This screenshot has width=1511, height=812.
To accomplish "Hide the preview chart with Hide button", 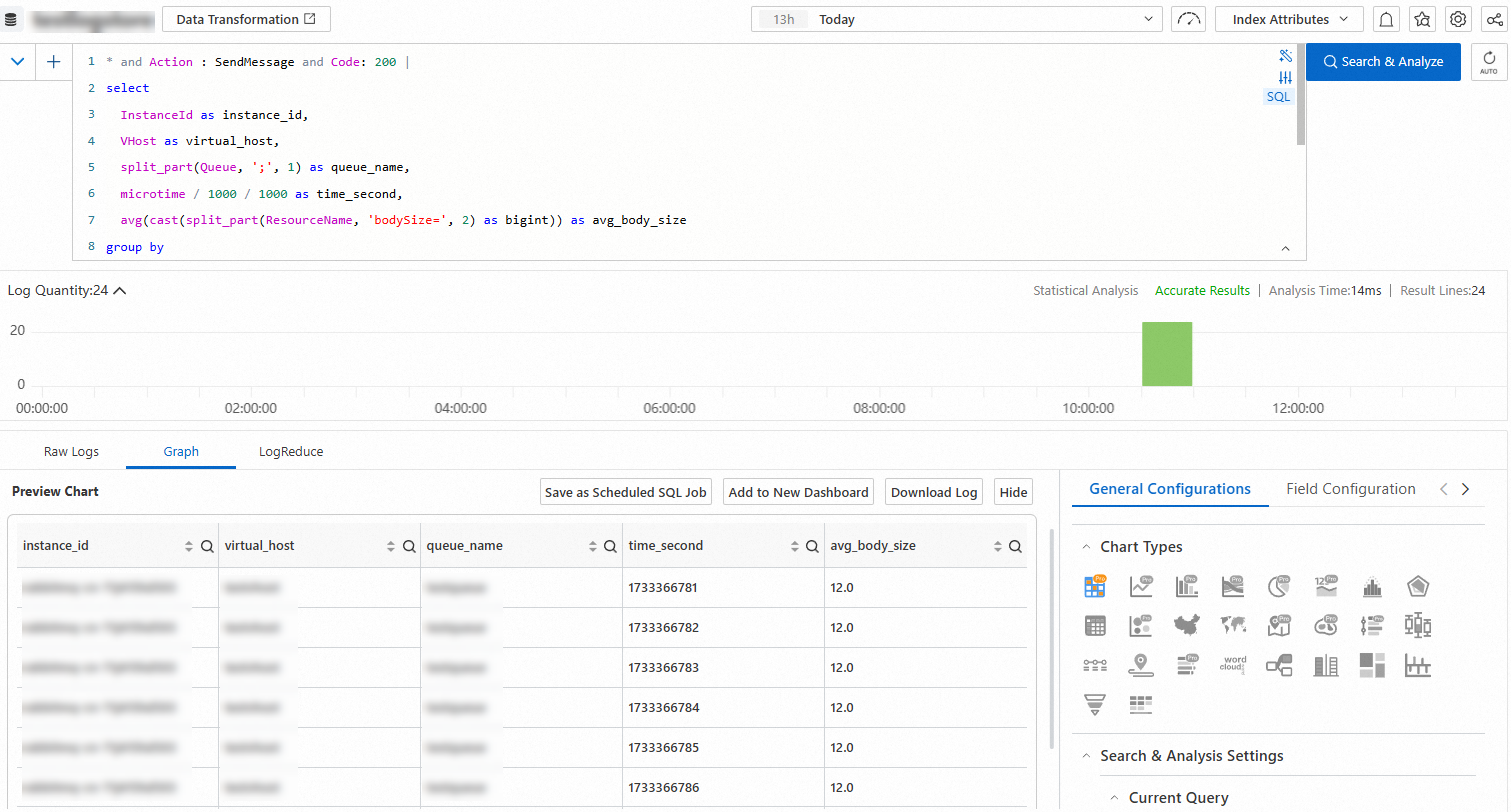I will [x=1013, y=492].
